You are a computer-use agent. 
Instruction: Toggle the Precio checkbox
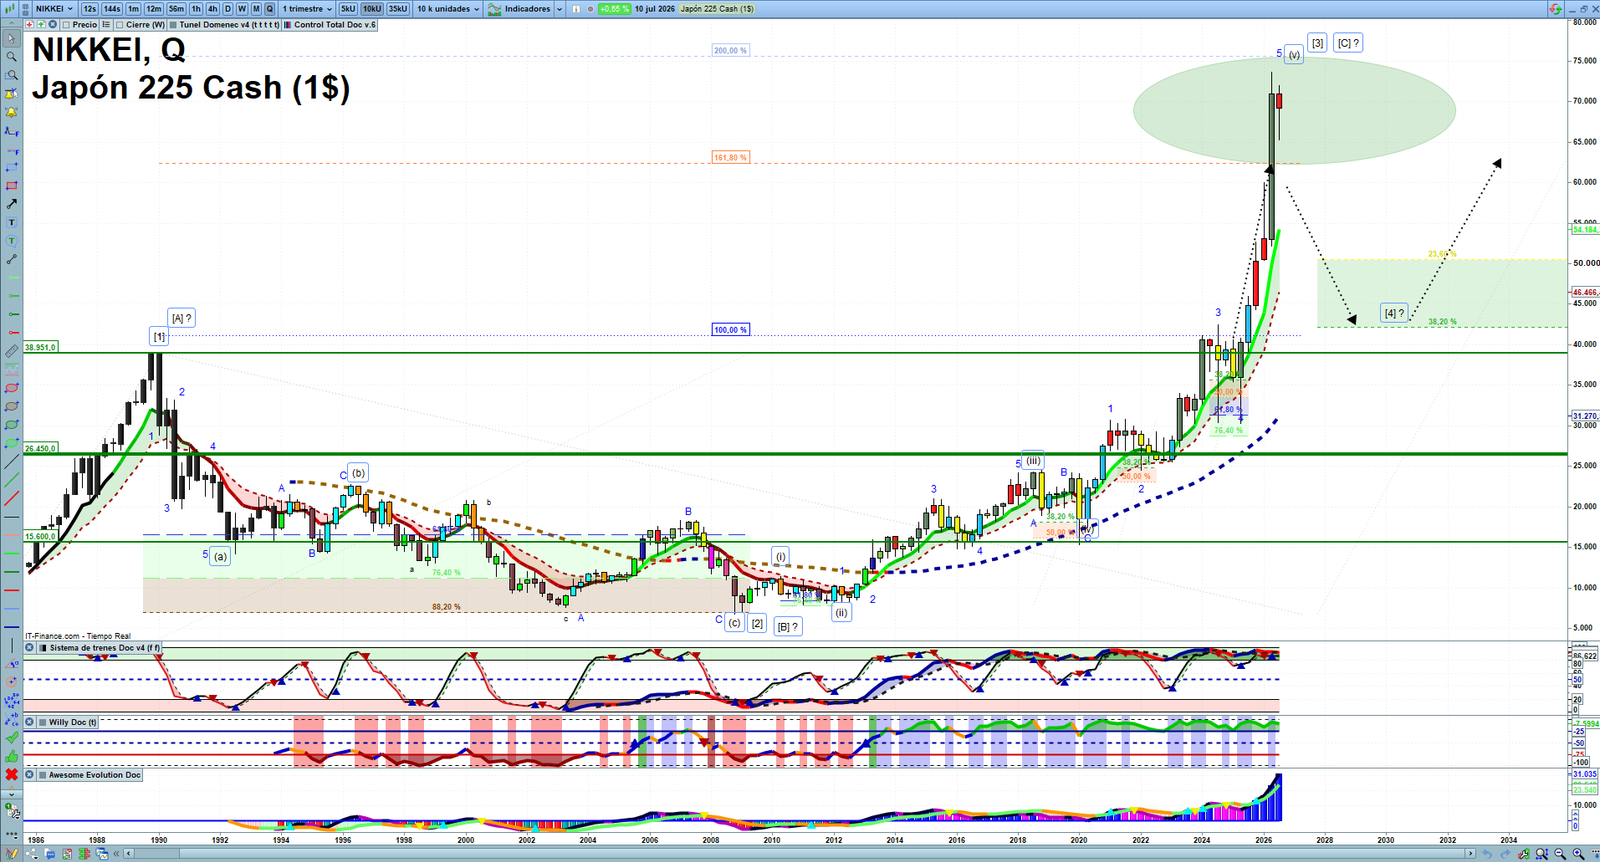click(x=66, y=25)
